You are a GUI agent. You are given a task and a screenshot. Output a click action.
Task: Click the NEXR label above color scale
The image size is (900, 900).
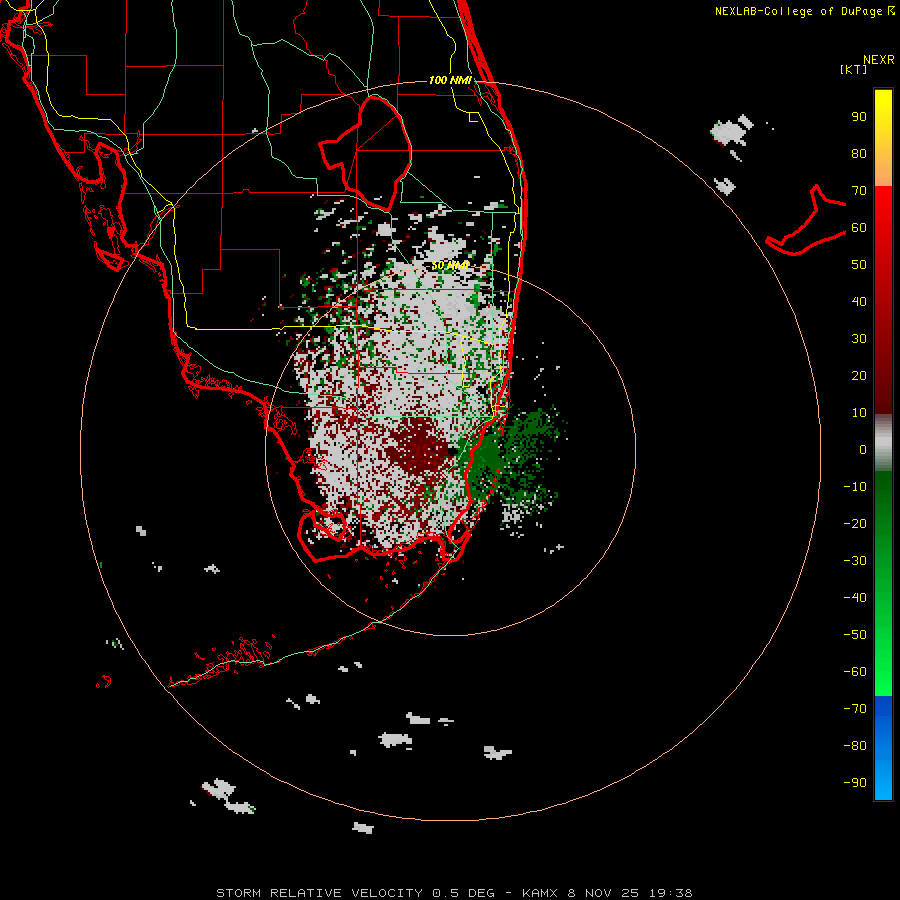[x=878, y=60]
